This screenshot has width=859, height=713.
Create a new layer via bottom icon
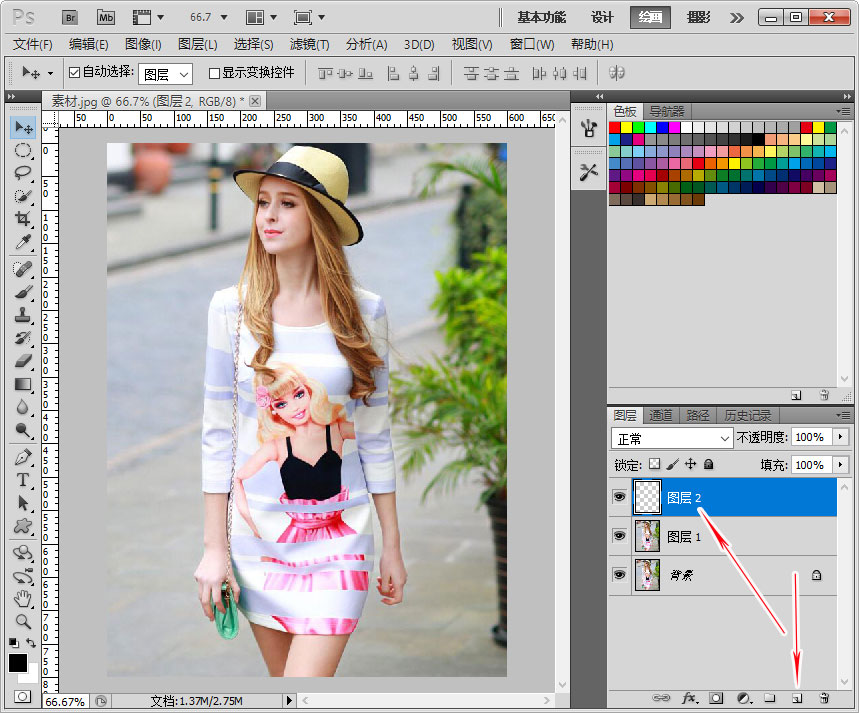pyautogui.click(x=797, y=698)
